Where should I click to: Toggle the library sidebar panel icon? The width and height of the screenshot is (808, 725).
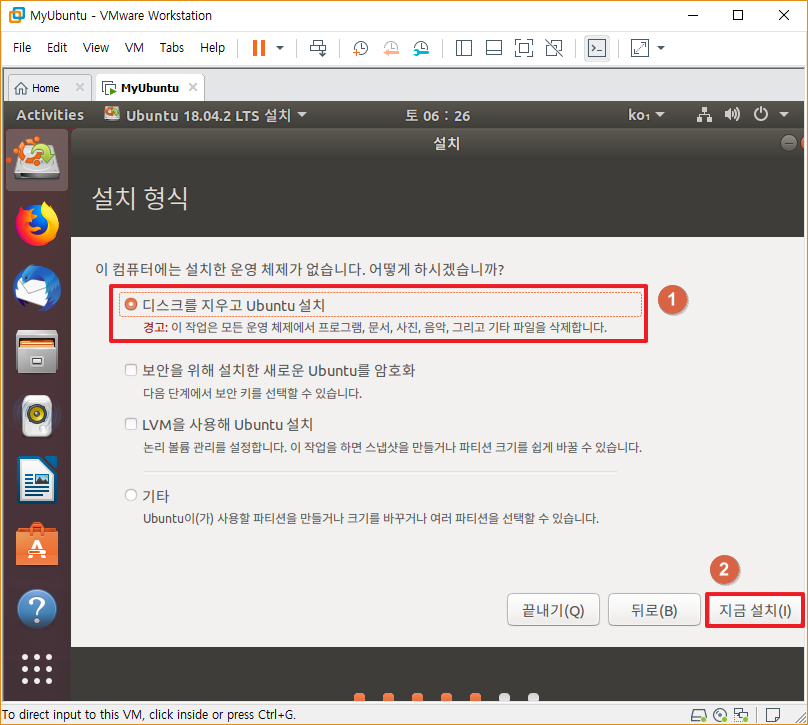(x=464, y=48)
